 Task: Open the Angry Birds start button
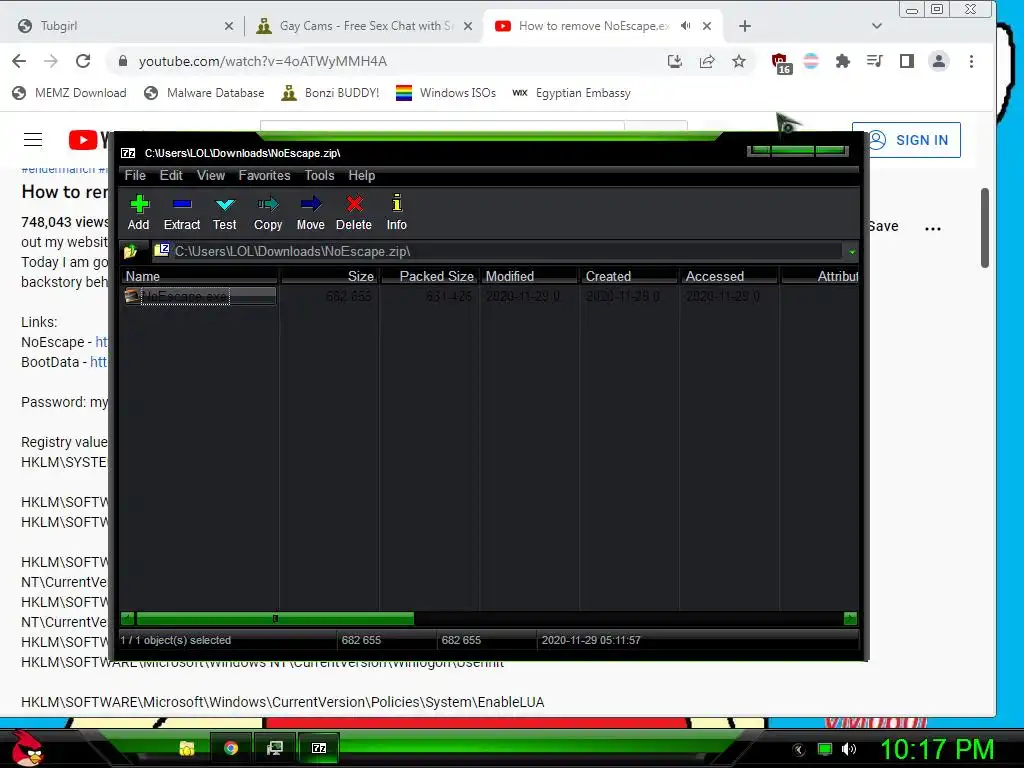coord(27,747)
